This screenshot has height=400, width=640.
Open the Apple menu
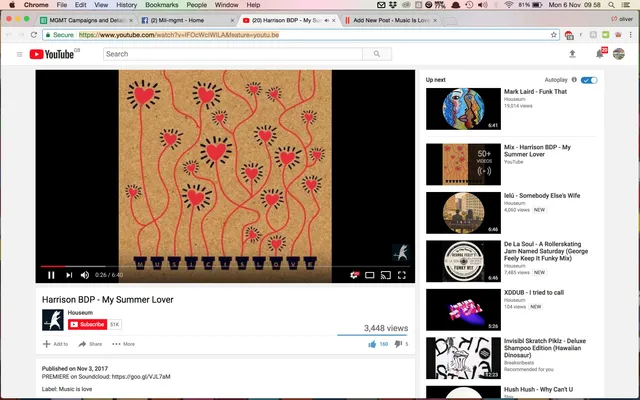12,5
